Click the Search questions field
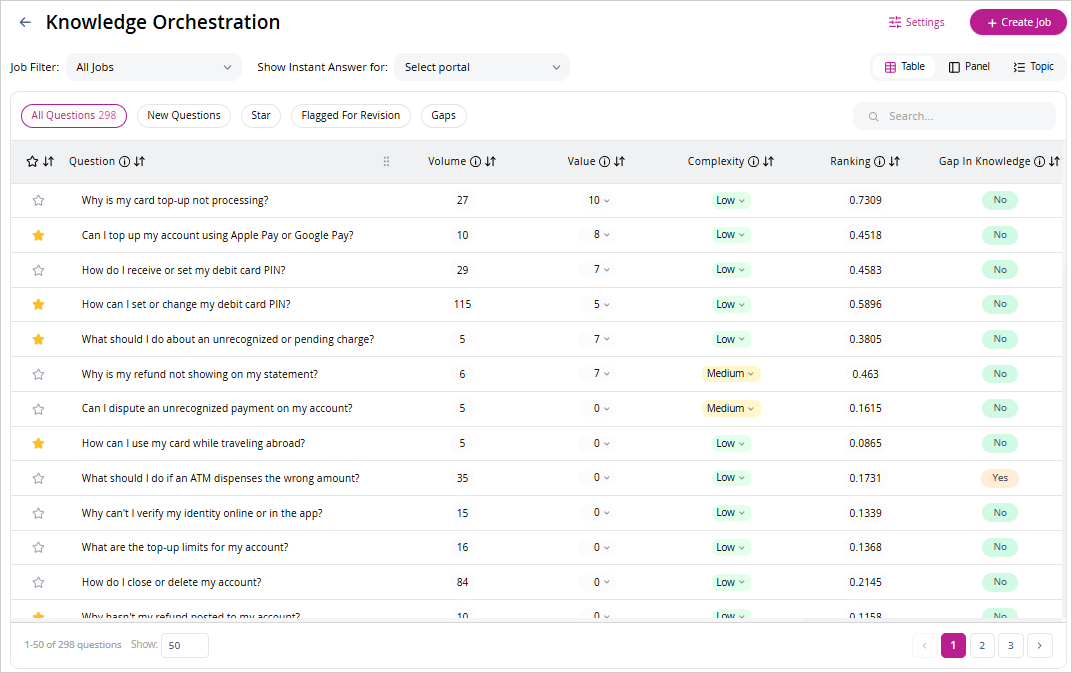This screenshot has width=1072, height=673. pos(954,116)
